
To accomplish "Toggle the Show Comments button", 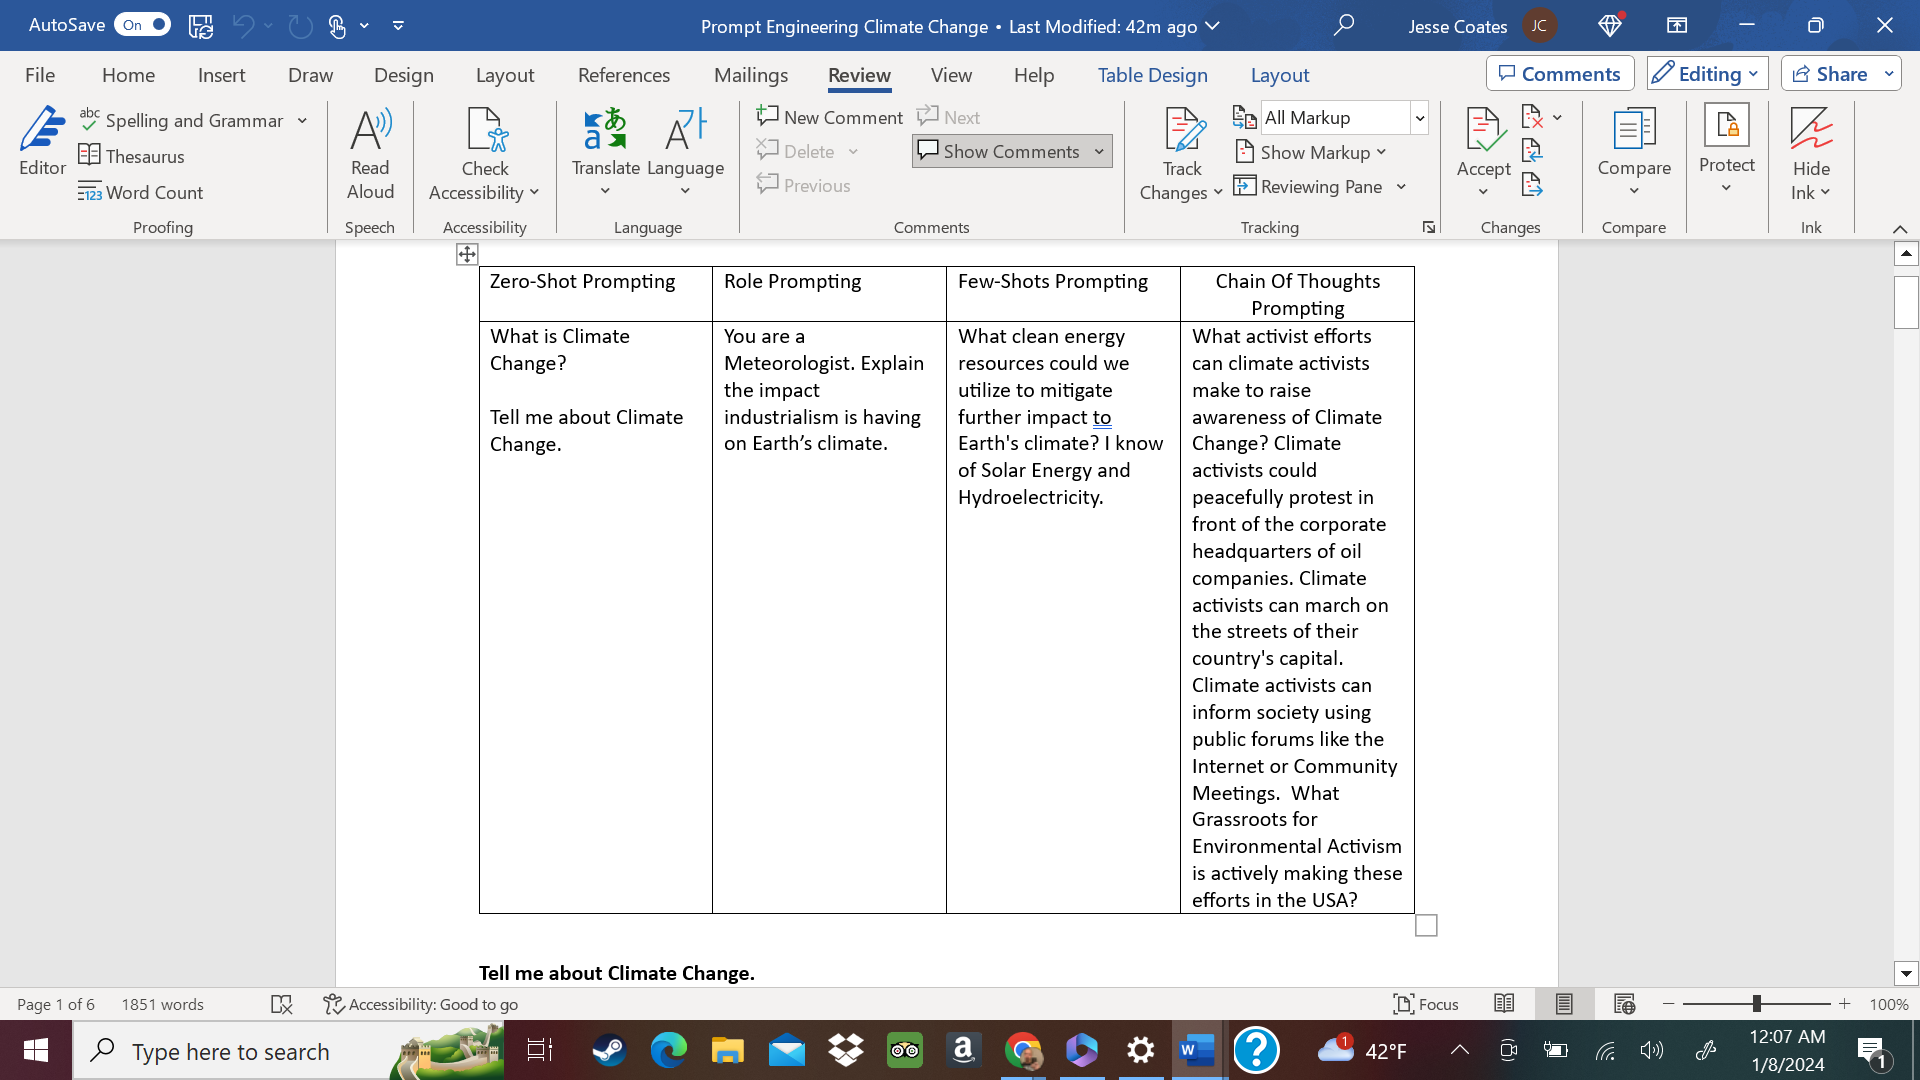I will [1001, 151].
